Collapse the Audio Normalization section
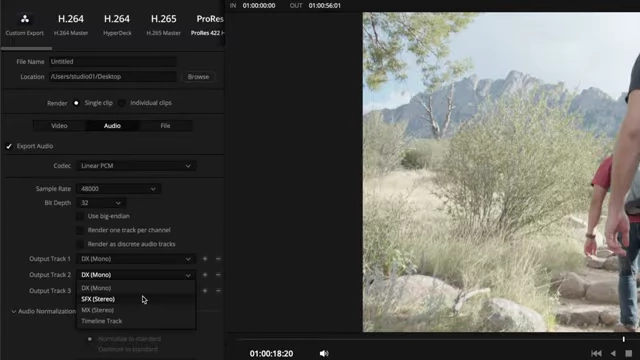The width and height of the screenshot is (640, 360). pyautogui.click(x=13, y=311)
